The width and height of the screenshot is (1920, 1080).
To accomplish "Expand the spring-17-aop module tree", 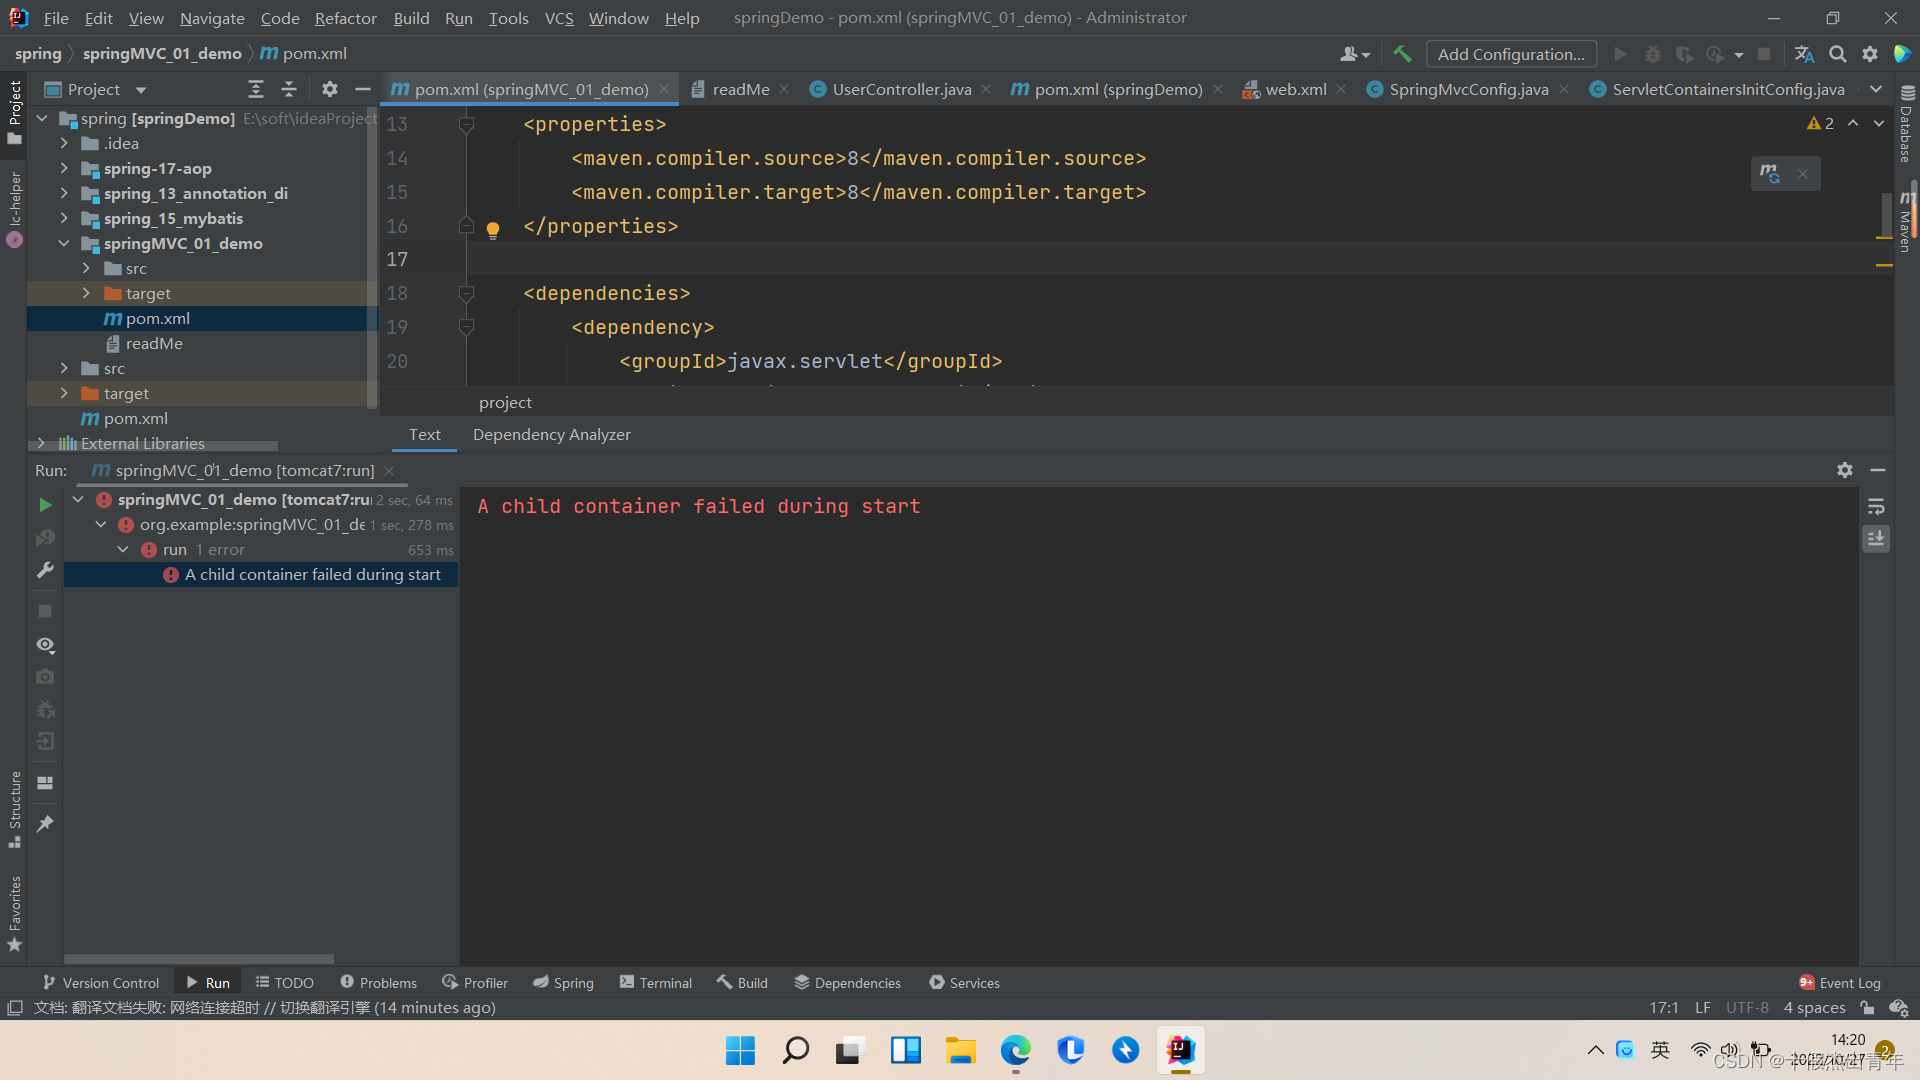I will pos(66,167).
